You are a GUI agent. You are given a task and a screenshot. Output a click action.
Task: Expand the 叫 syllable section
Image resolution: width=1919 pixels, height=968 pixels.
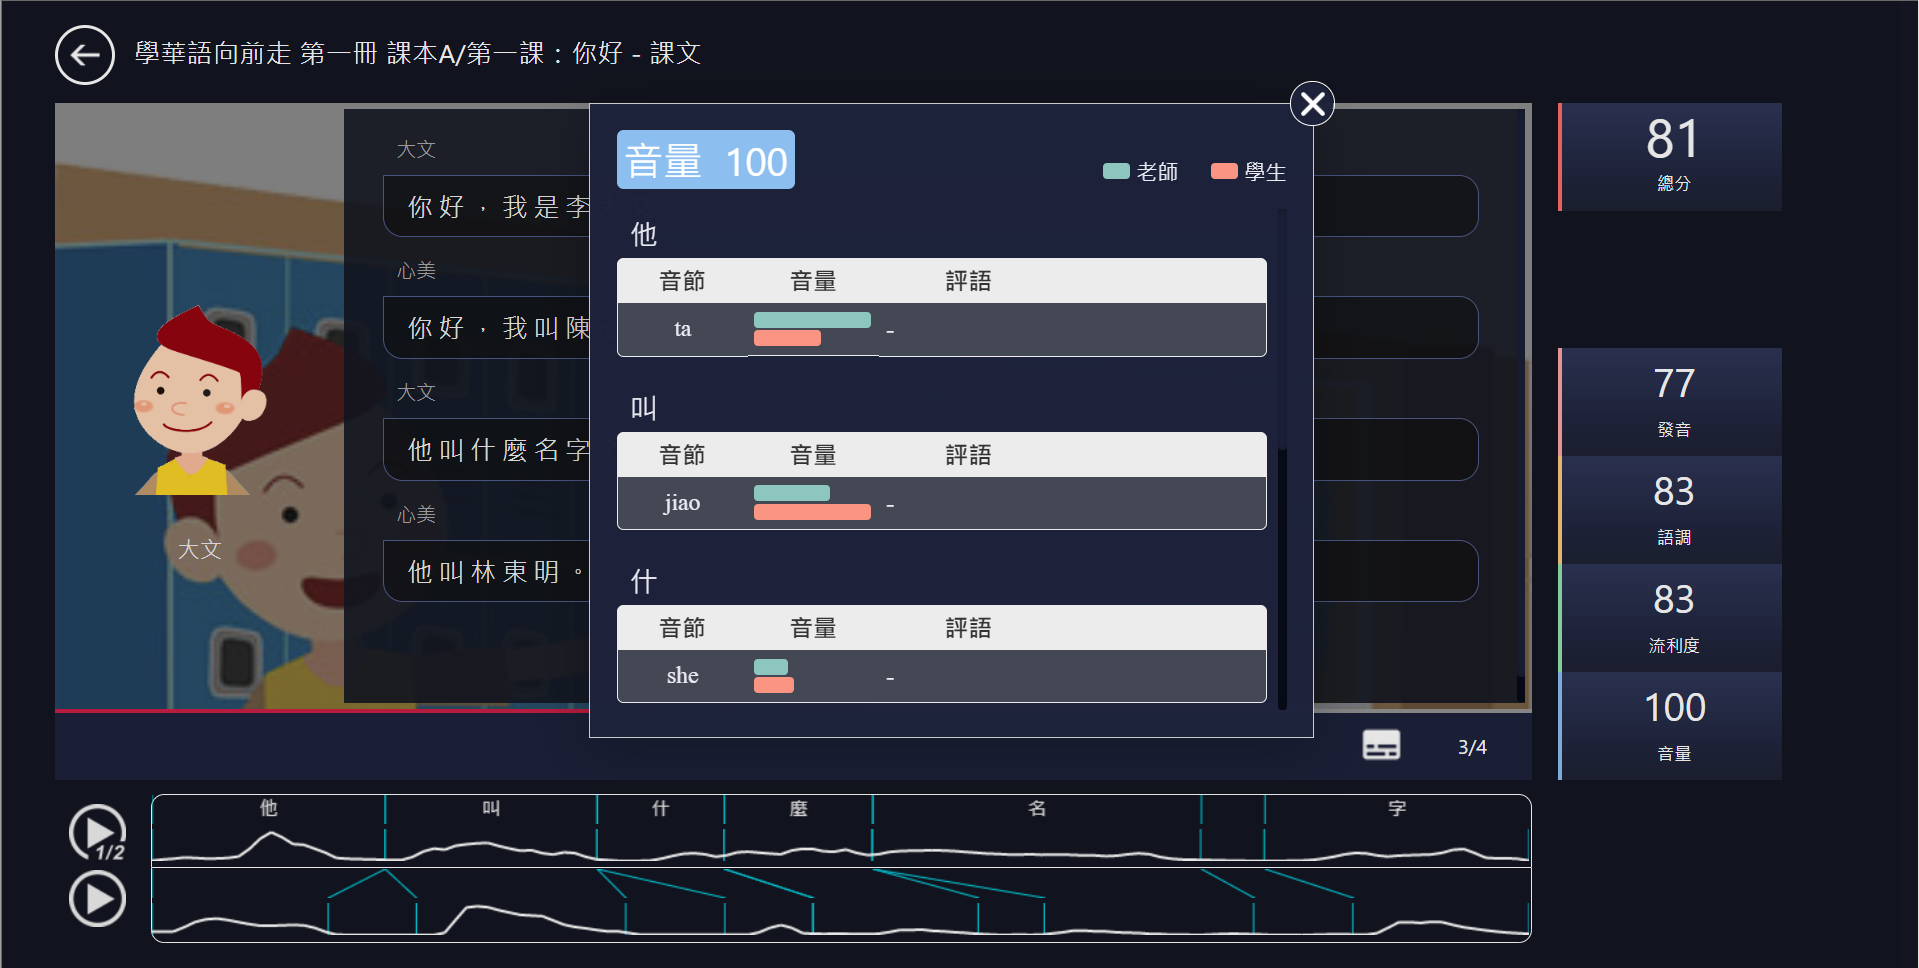[643, 407]
